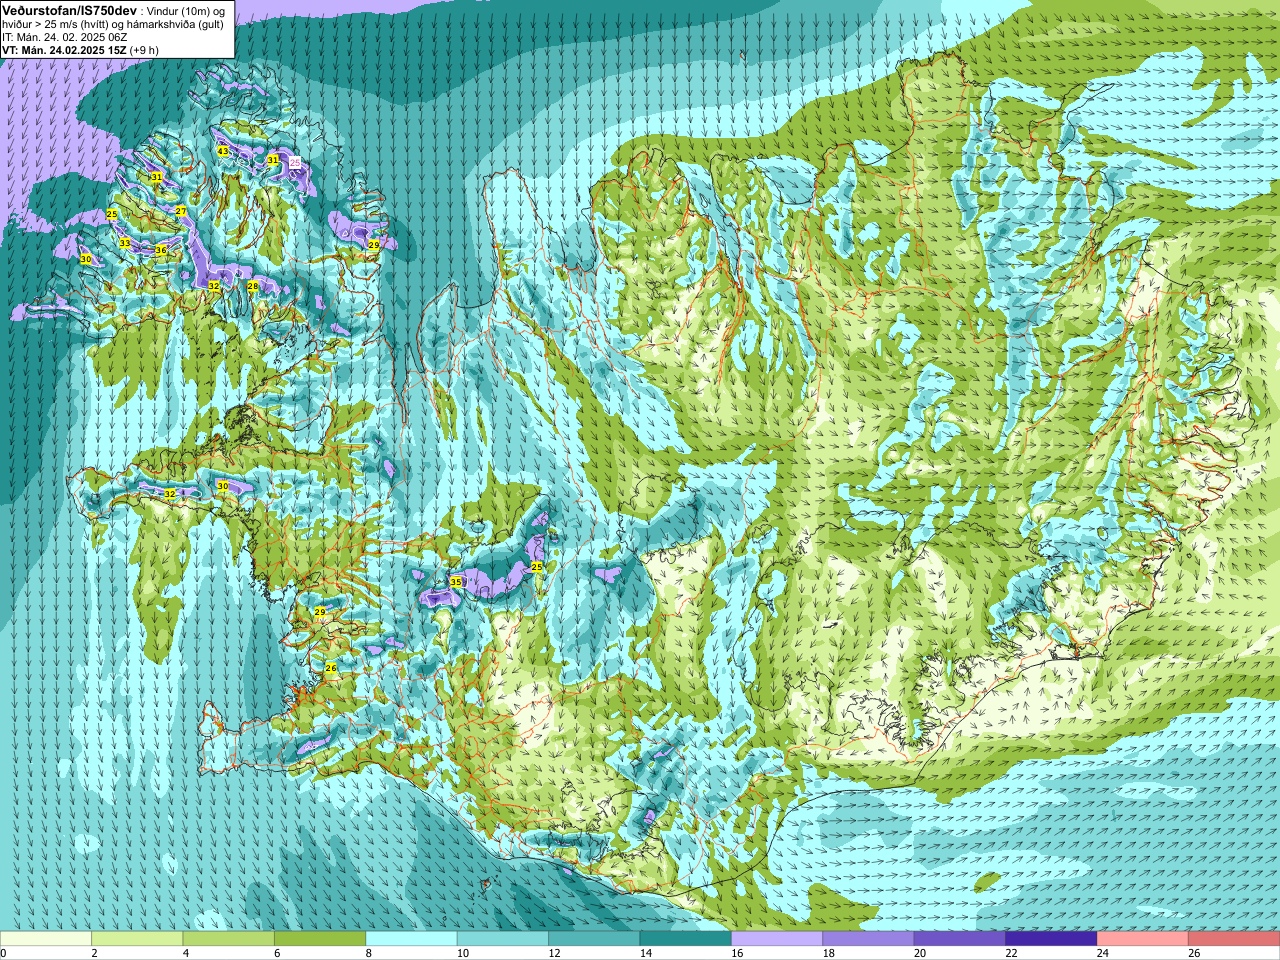Screen dimensions: 1280x960
Task: Click the Veðurstofan/IS750dev title text
Action: coord(70,10)
